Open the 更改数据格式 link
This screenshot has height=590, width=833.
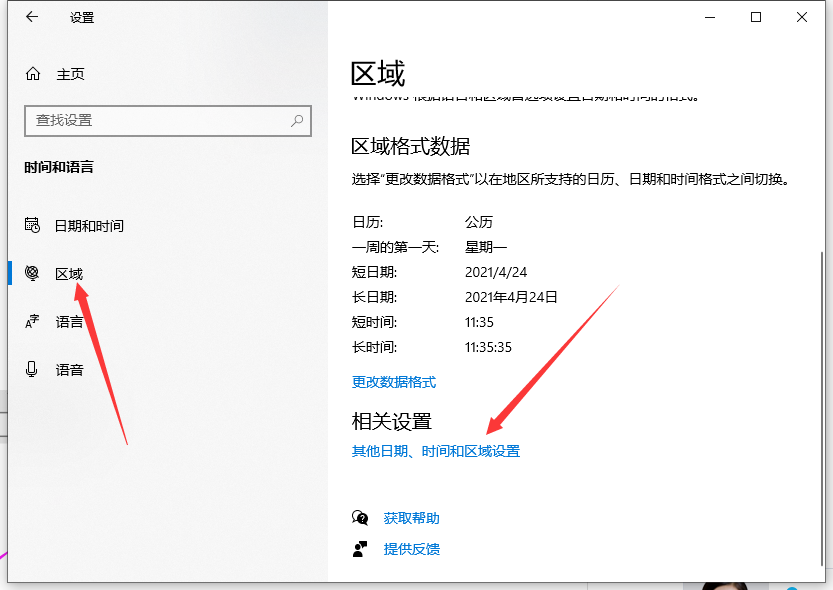click(394, 382)
